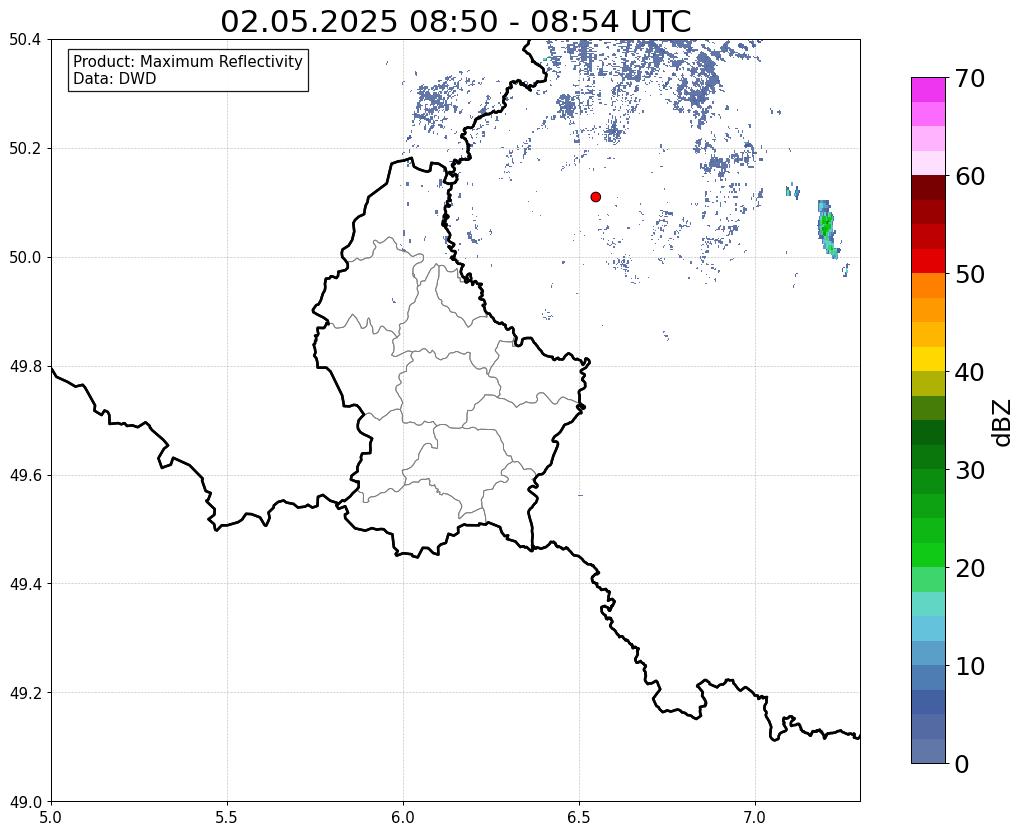This screenshot has height=834, width=1023.
Task: Click the latitude axis label 49.0
Action: [x=25, y=801]
